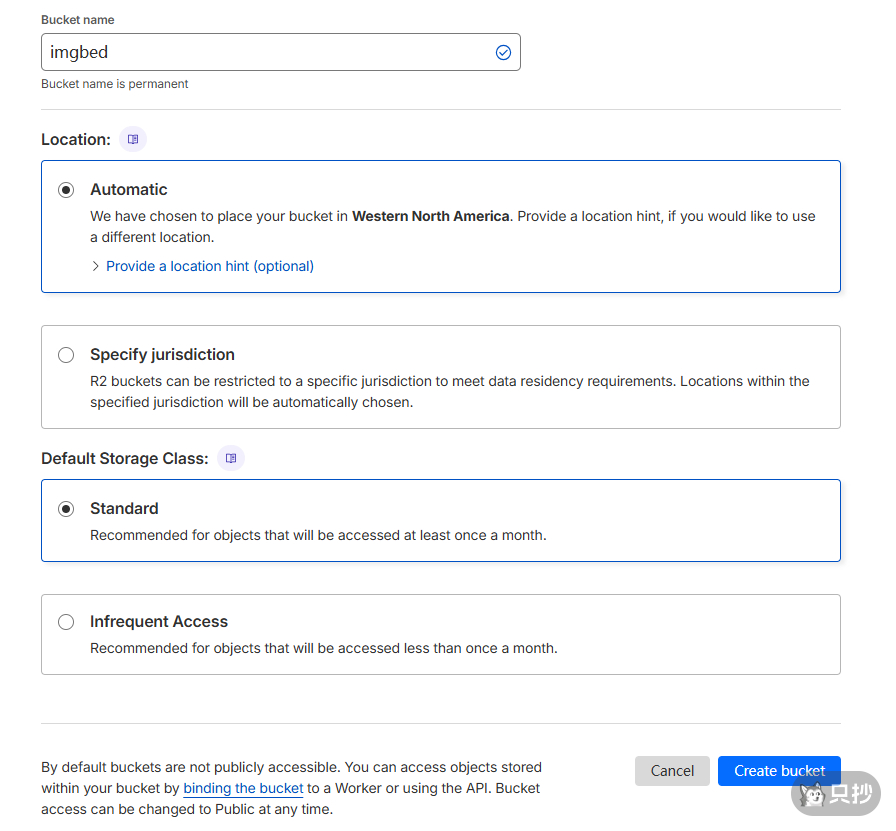Screen dimensions: 896x831
Task: Select the Specify jurisdiction radio button
Action: [x=66, y=355]
